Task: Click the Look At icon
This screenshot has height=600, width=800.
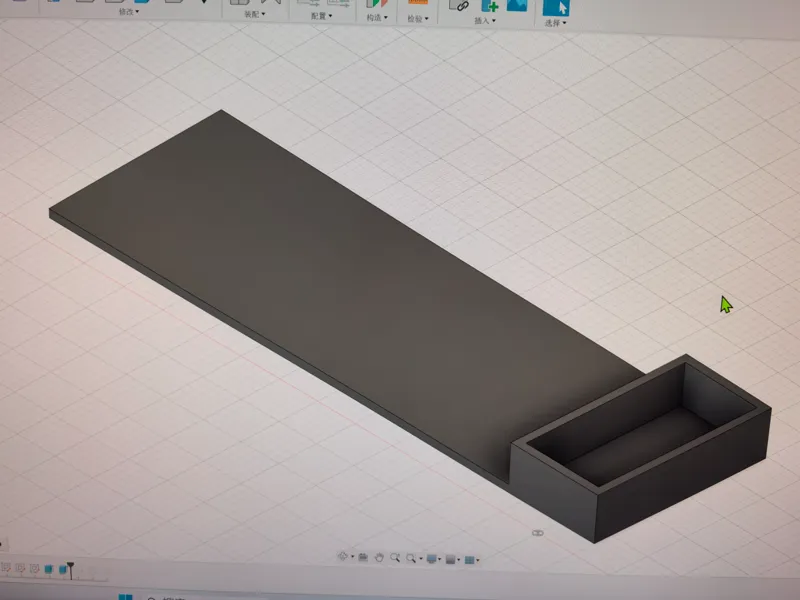Action: pyautogui.click(x=363, y=557)
